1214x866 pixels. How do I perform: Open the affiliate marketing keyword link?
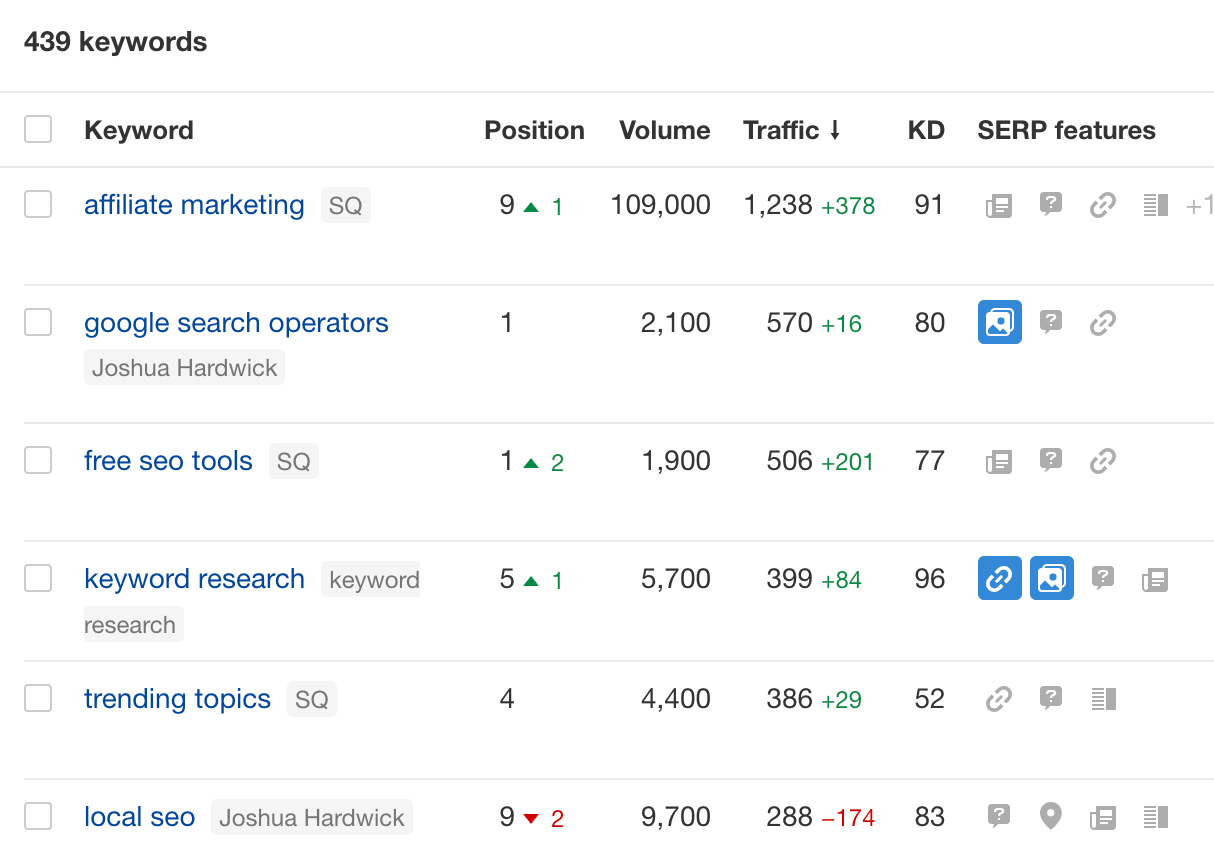(x=194, y=205)
